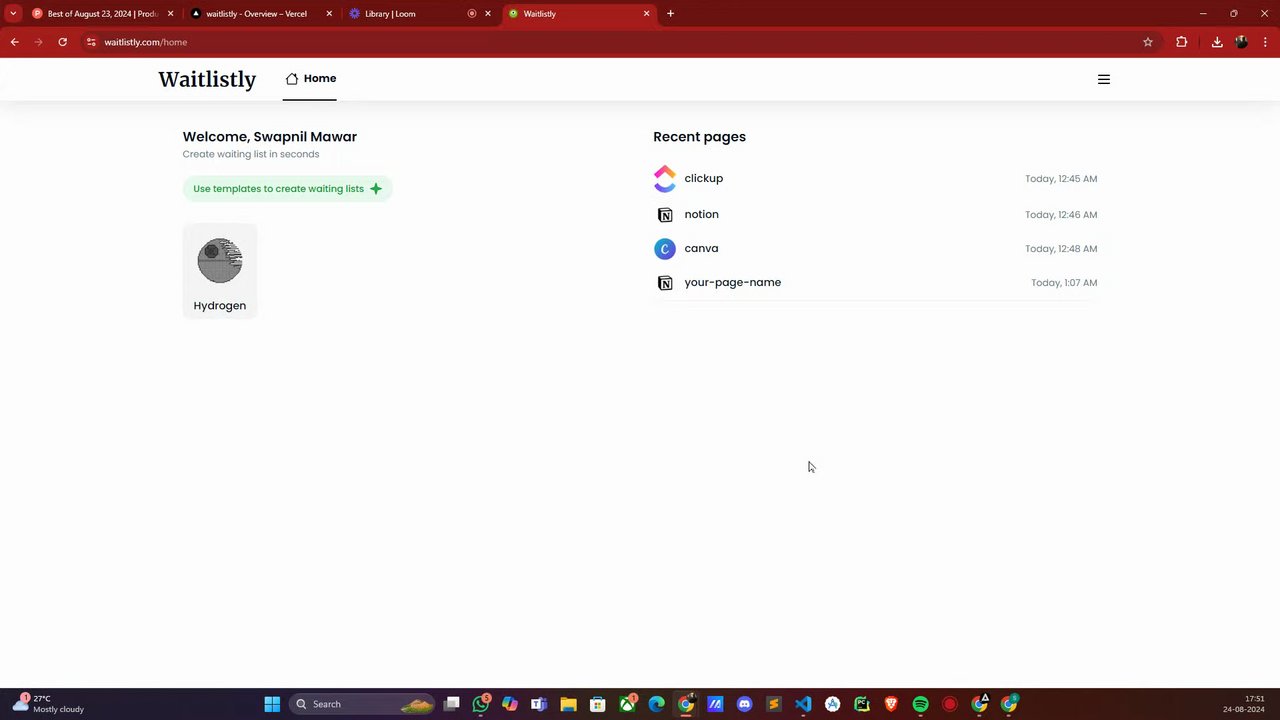
Task: Open the hamburger menu in Waitlistly header
Action: pos(1104,79)
